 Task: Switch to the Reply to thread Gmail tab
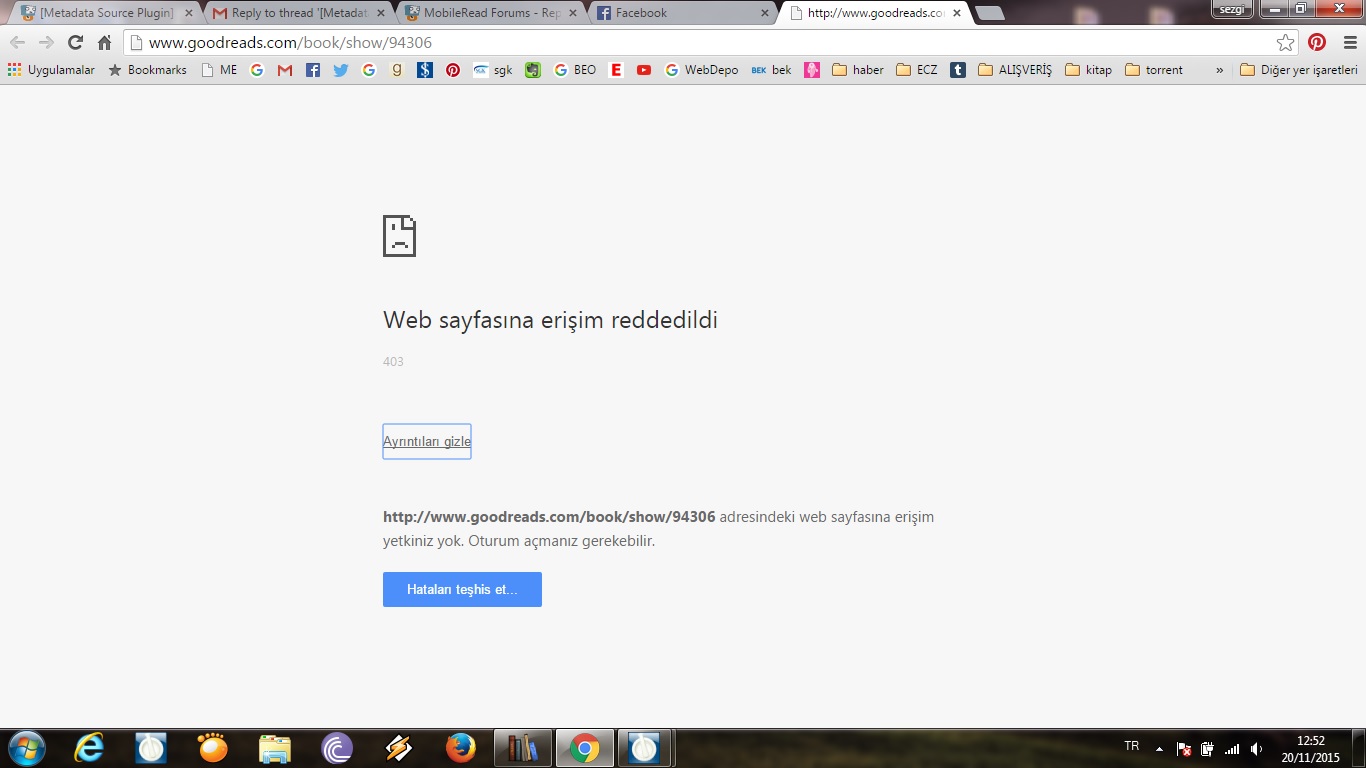[296, 13]
